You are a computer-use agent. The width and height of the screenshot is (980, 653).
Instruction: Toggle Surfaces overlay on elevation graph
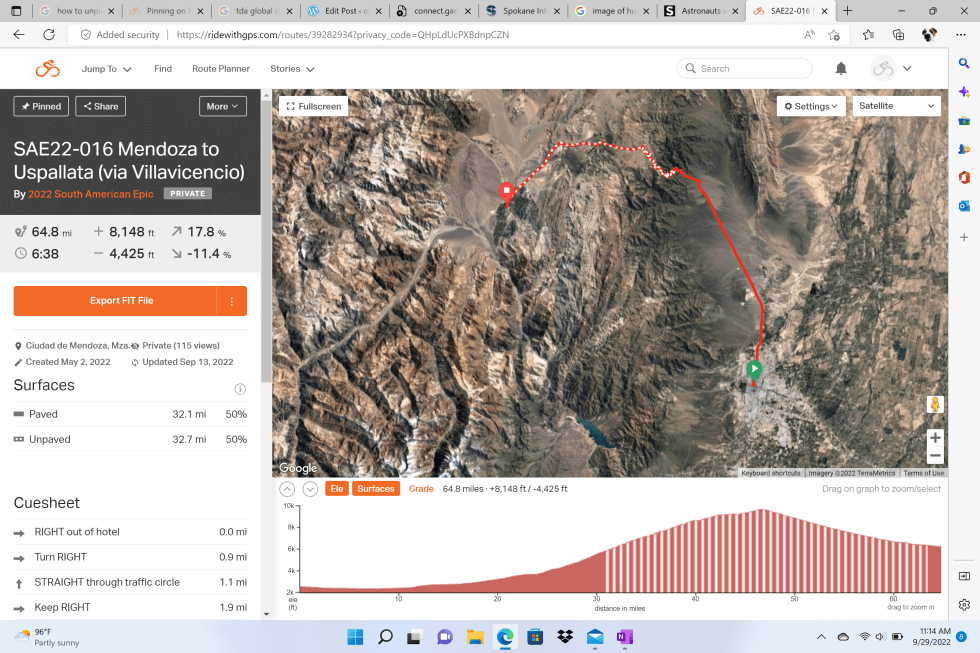(x=376, y=489)
